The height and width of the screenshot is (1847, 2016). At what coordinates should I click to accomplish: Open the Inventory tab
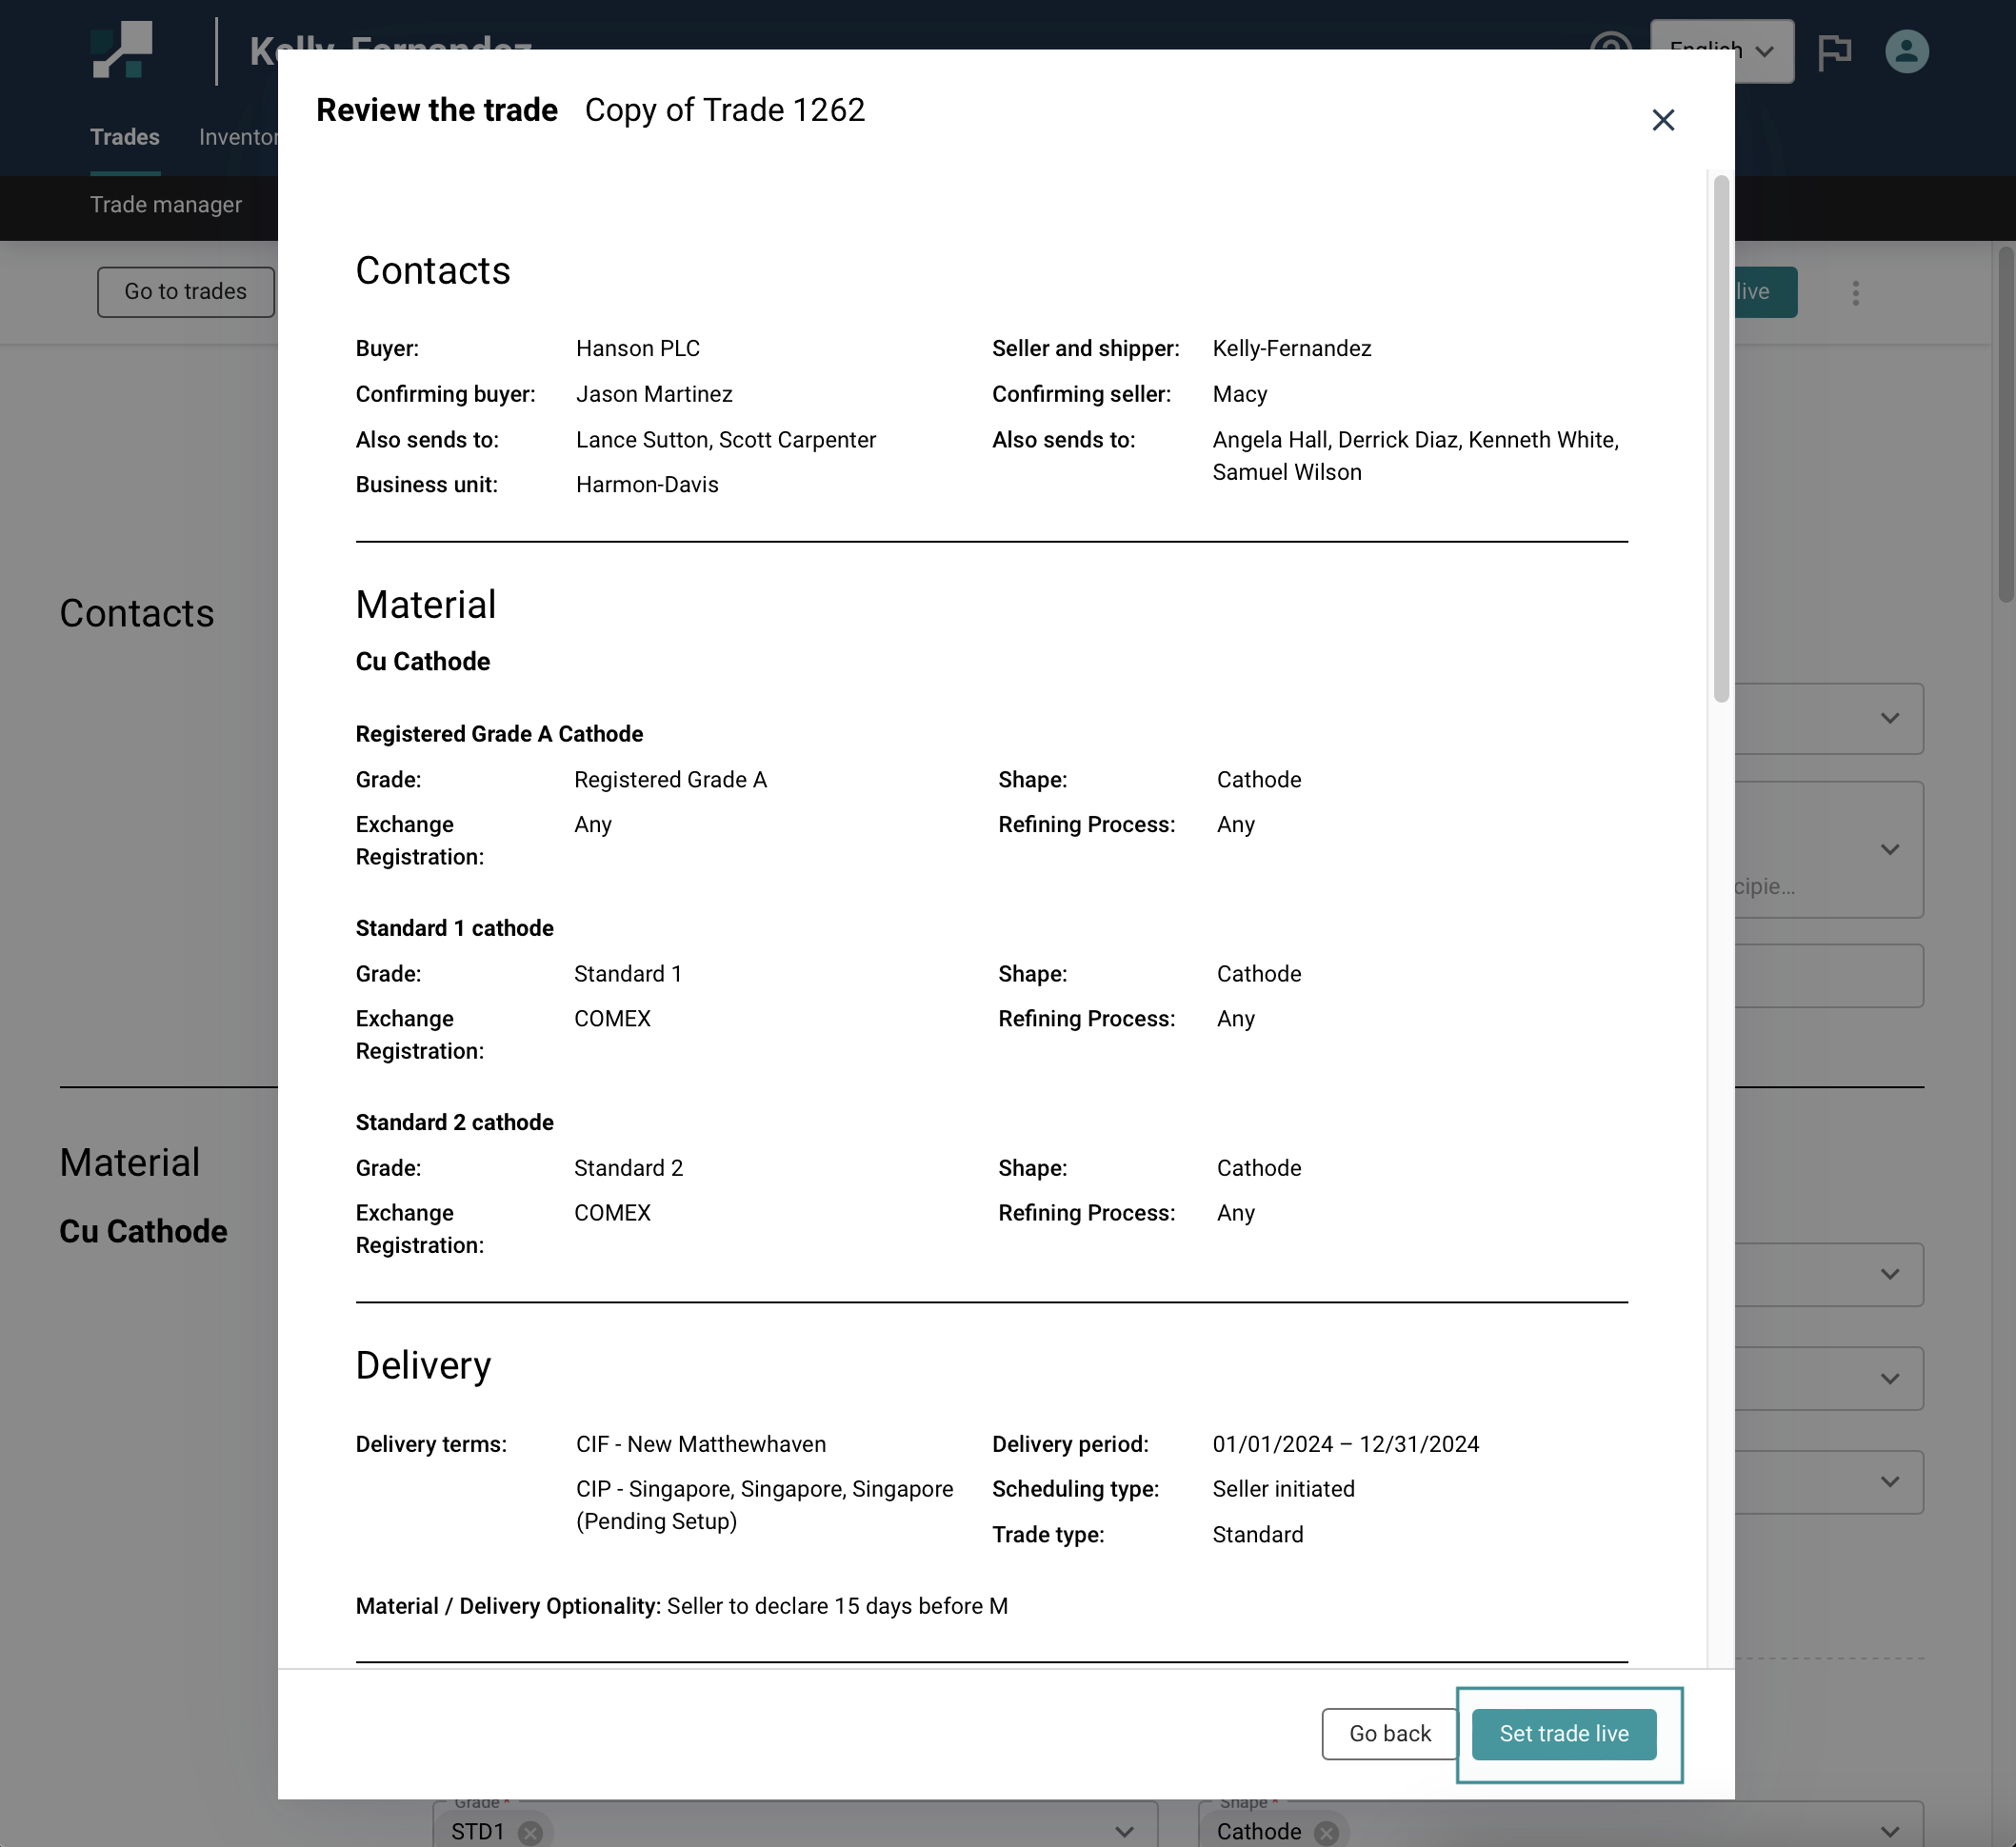tap(238, 137)
